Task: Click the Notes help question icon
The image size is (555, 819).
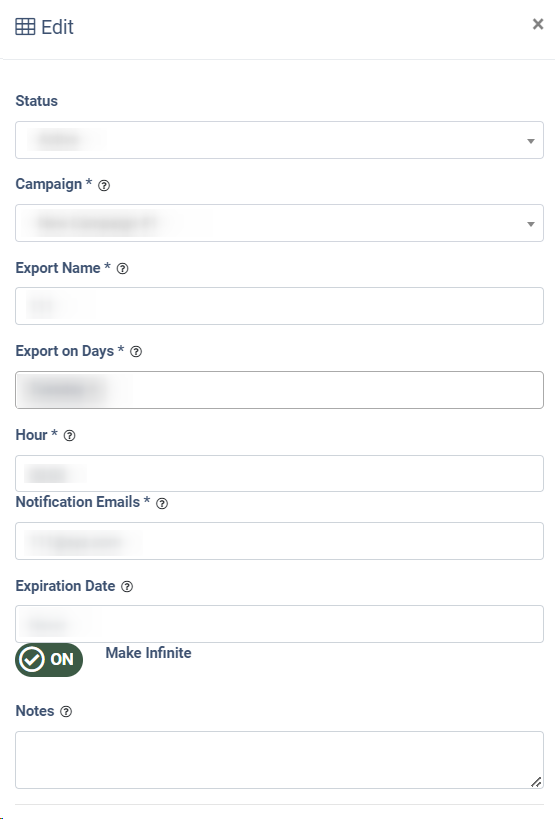Action: 66,711
